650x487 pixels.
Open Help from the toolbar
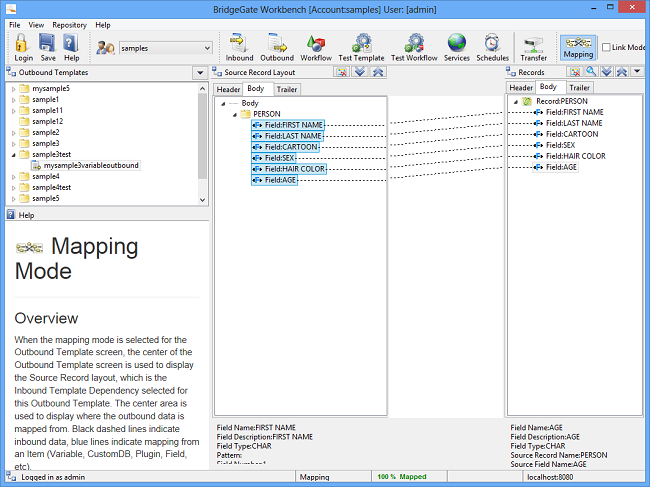pyautogui.click(x=71, y=47)
